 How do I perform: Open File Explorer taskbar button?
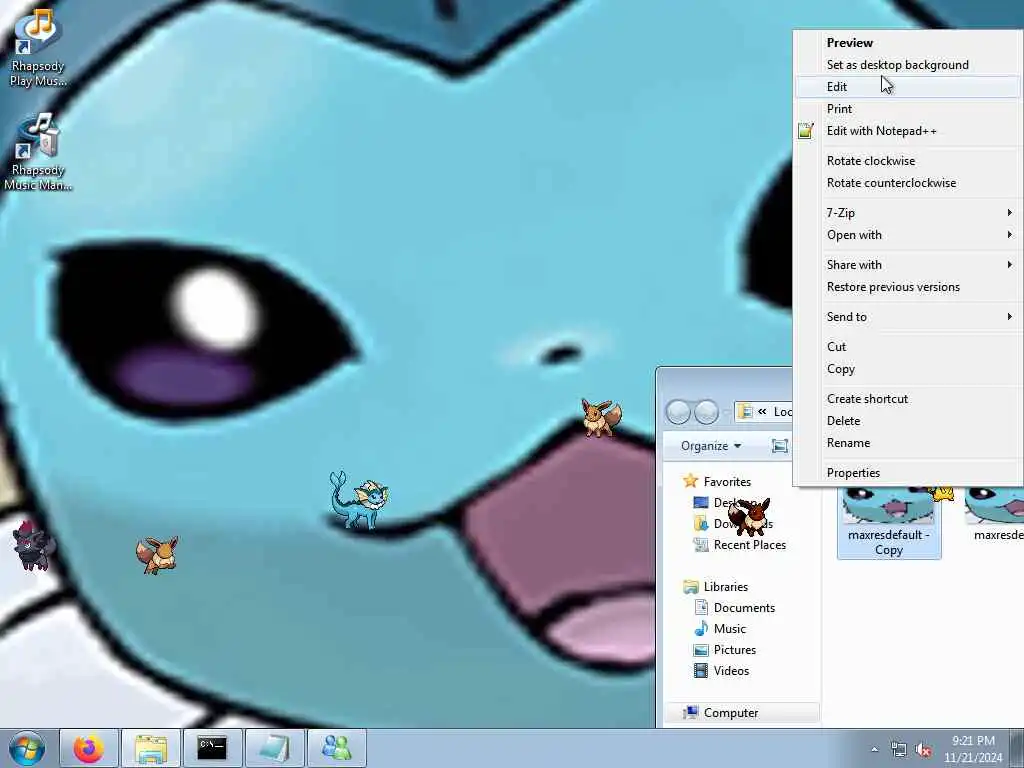pyautogui.click(x=151, y=748)
